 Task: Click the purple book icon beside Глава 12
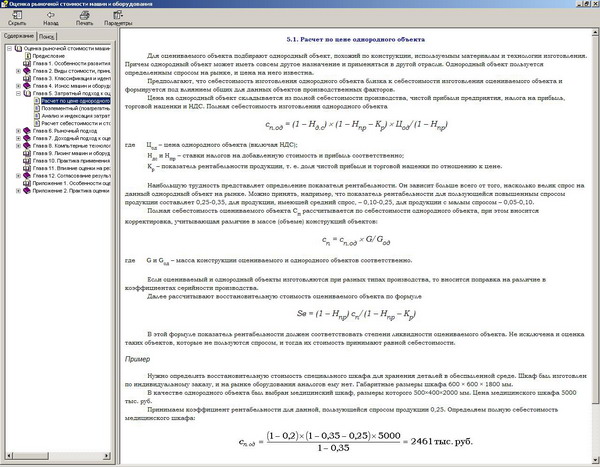(x=27, y=176)
